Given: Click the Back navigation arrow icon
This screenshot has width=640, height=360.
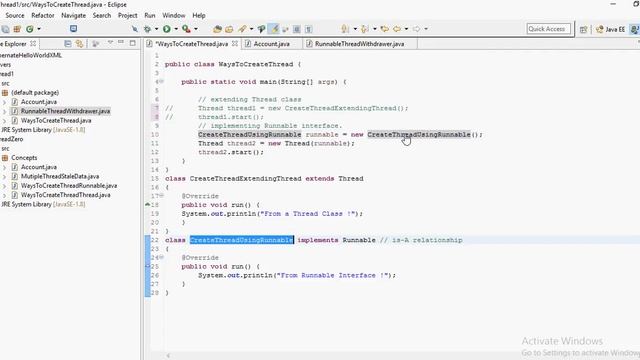Looking at the screenshot, I should point(397,29).
